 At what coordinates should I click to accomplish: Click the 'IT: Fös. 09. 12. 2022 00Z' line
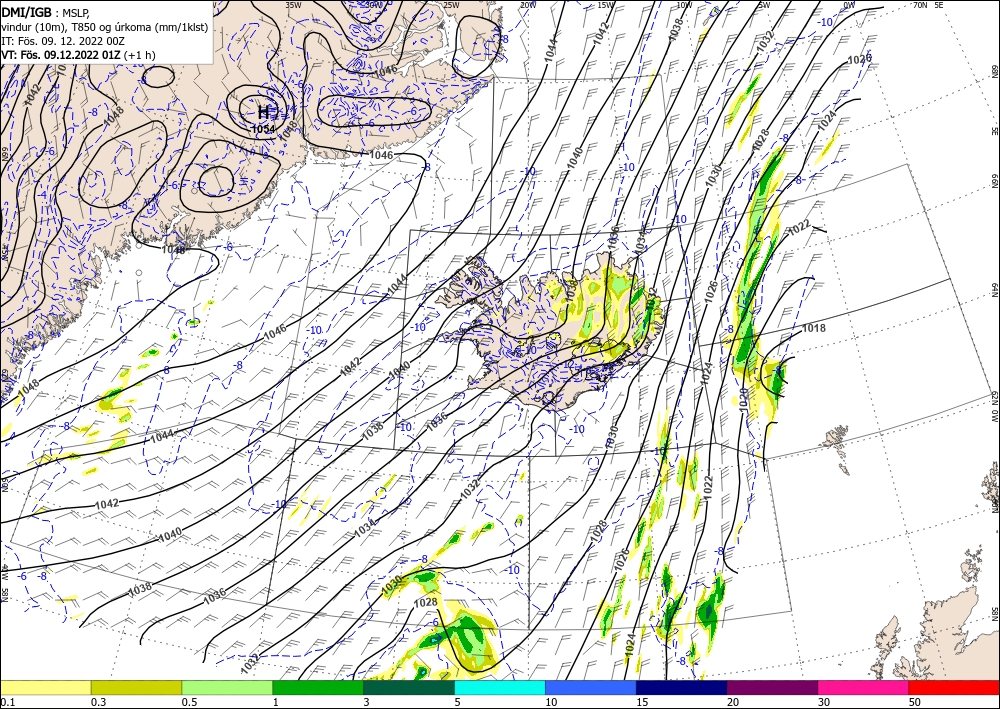click(x=62, y=41)
